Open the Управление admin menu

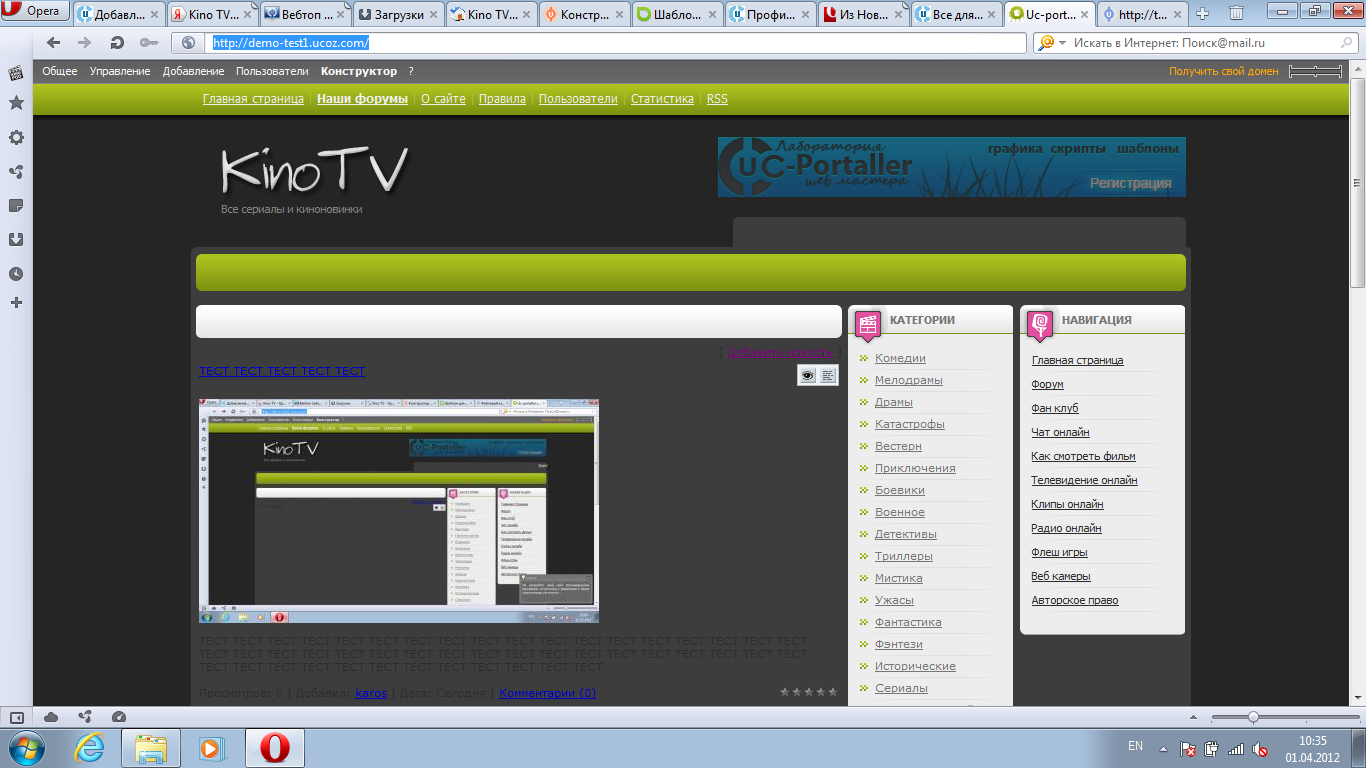pos(120,71)
